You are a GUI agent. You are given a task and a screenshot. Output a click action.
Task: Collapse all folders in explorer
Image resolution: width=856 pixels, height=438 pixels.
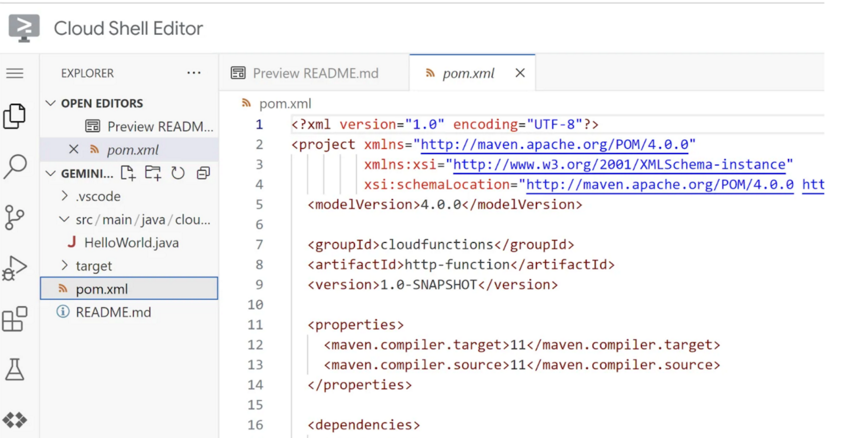203,173
